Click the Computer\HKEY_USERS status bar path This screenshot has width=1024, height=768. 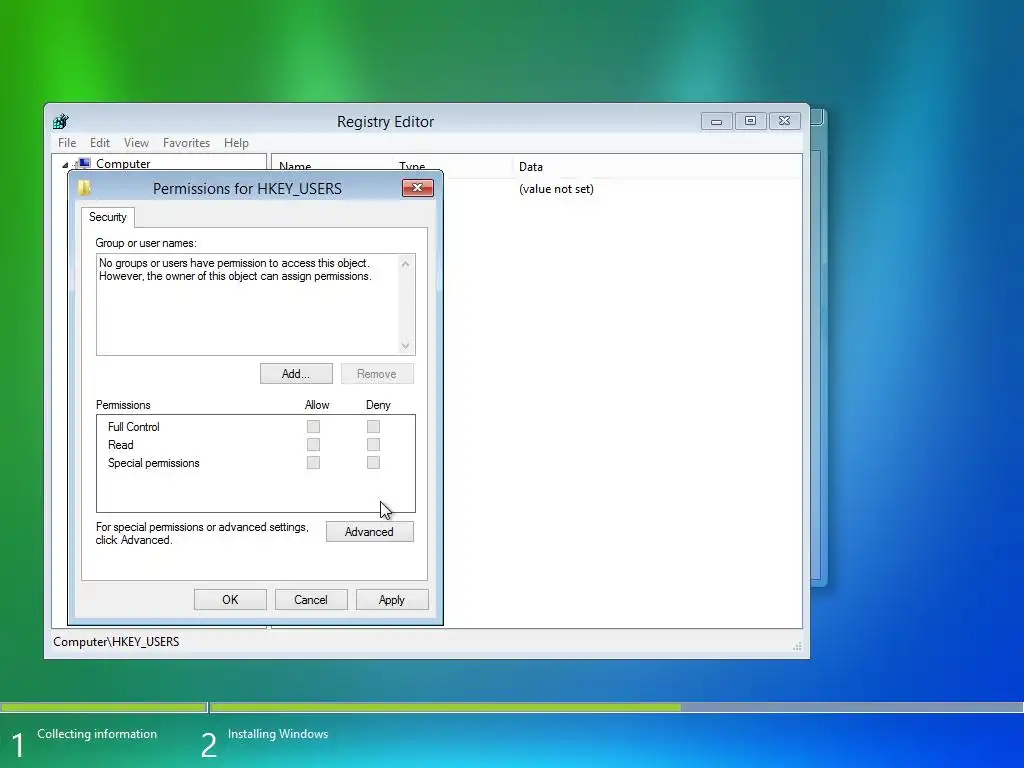[x=116, y=642]
